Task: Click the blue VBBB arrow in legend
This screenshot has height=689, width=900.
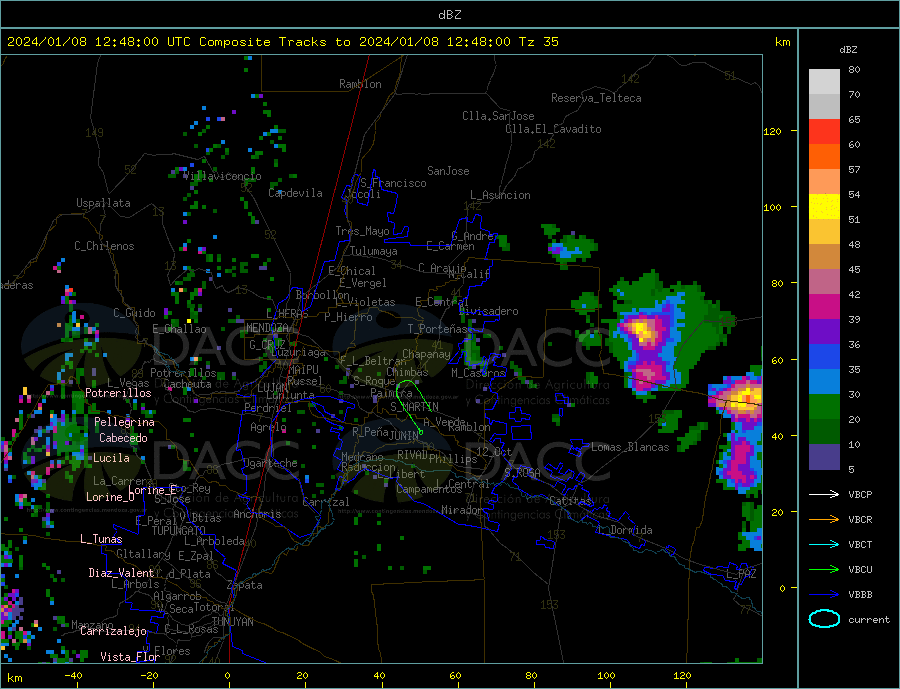Action: tap(824, 594)
